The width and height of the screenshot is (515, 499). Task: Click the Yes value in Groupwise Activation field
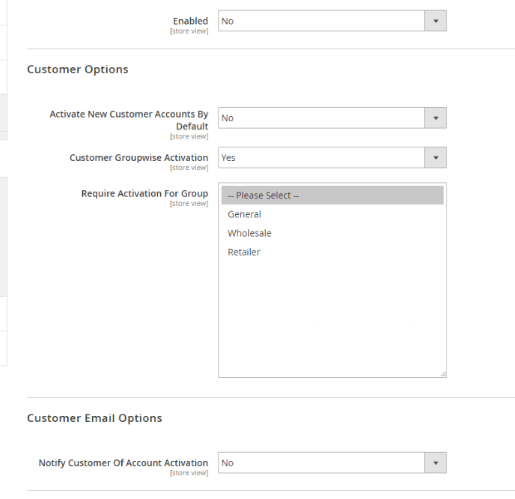pos(228,158)
